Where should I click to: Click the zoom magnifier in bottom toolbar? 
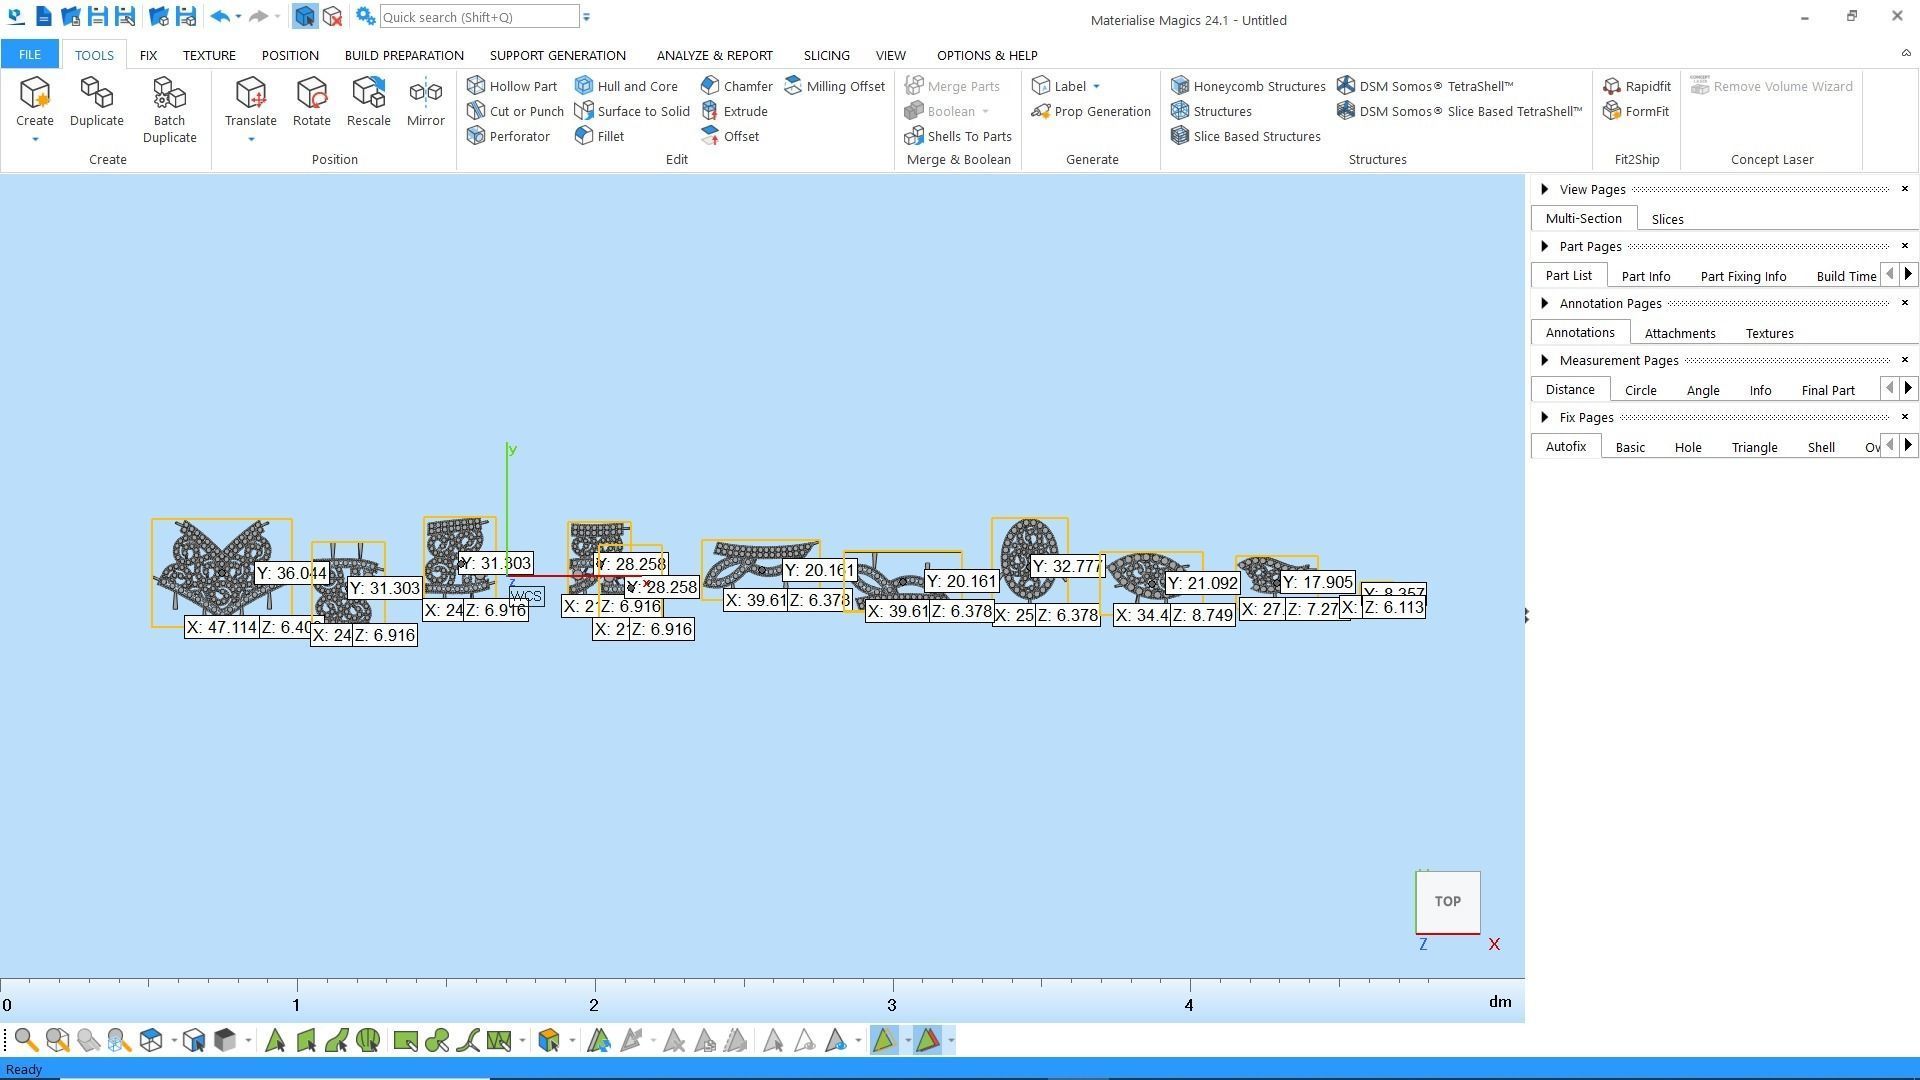[x=26, y=1041]
